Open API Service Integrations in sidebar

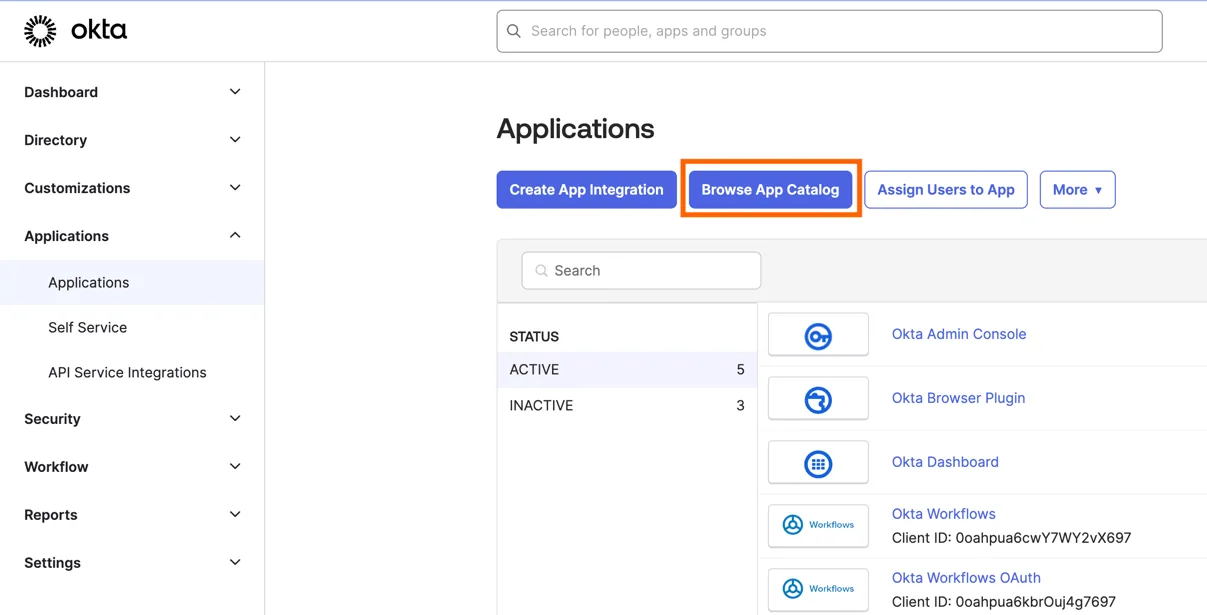click(x=127, y=373)
